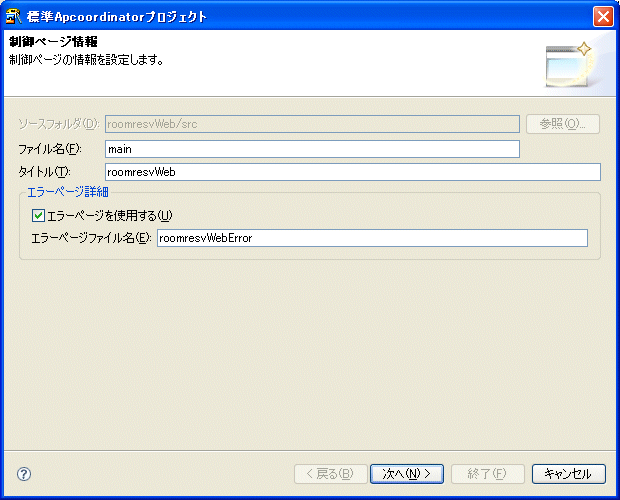This screenshot has width=620, height=500.
Task: Click the エラーページ詳細 group label
Action: [x=68, y=192]
